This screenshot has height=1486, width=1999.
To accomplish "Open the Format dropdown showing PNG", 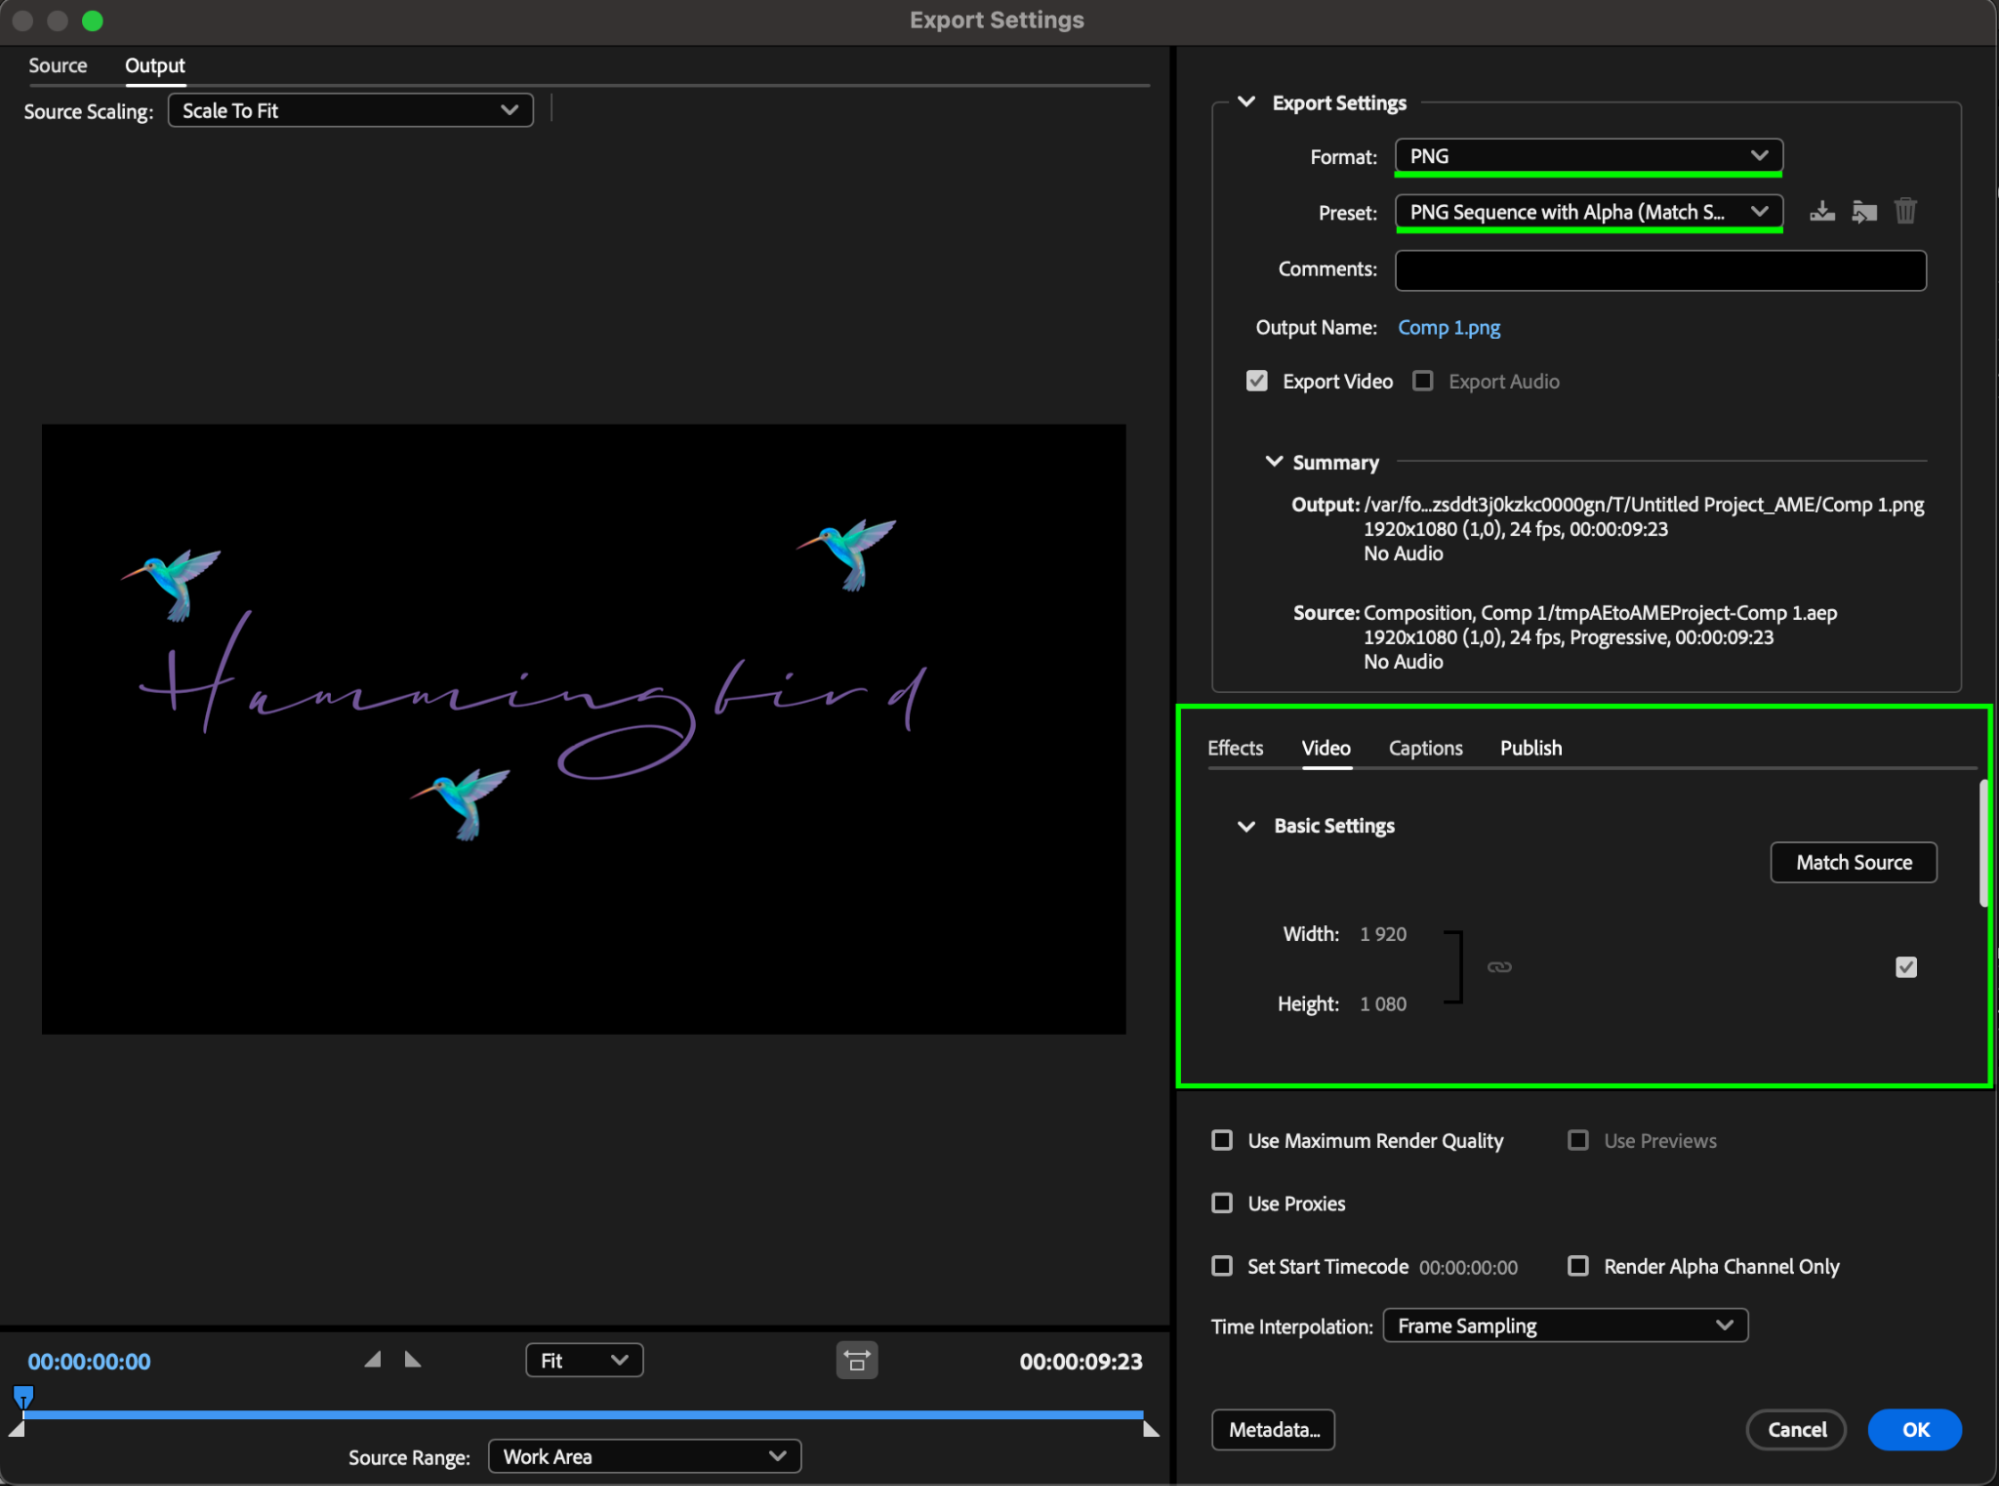I will 1588,156.
